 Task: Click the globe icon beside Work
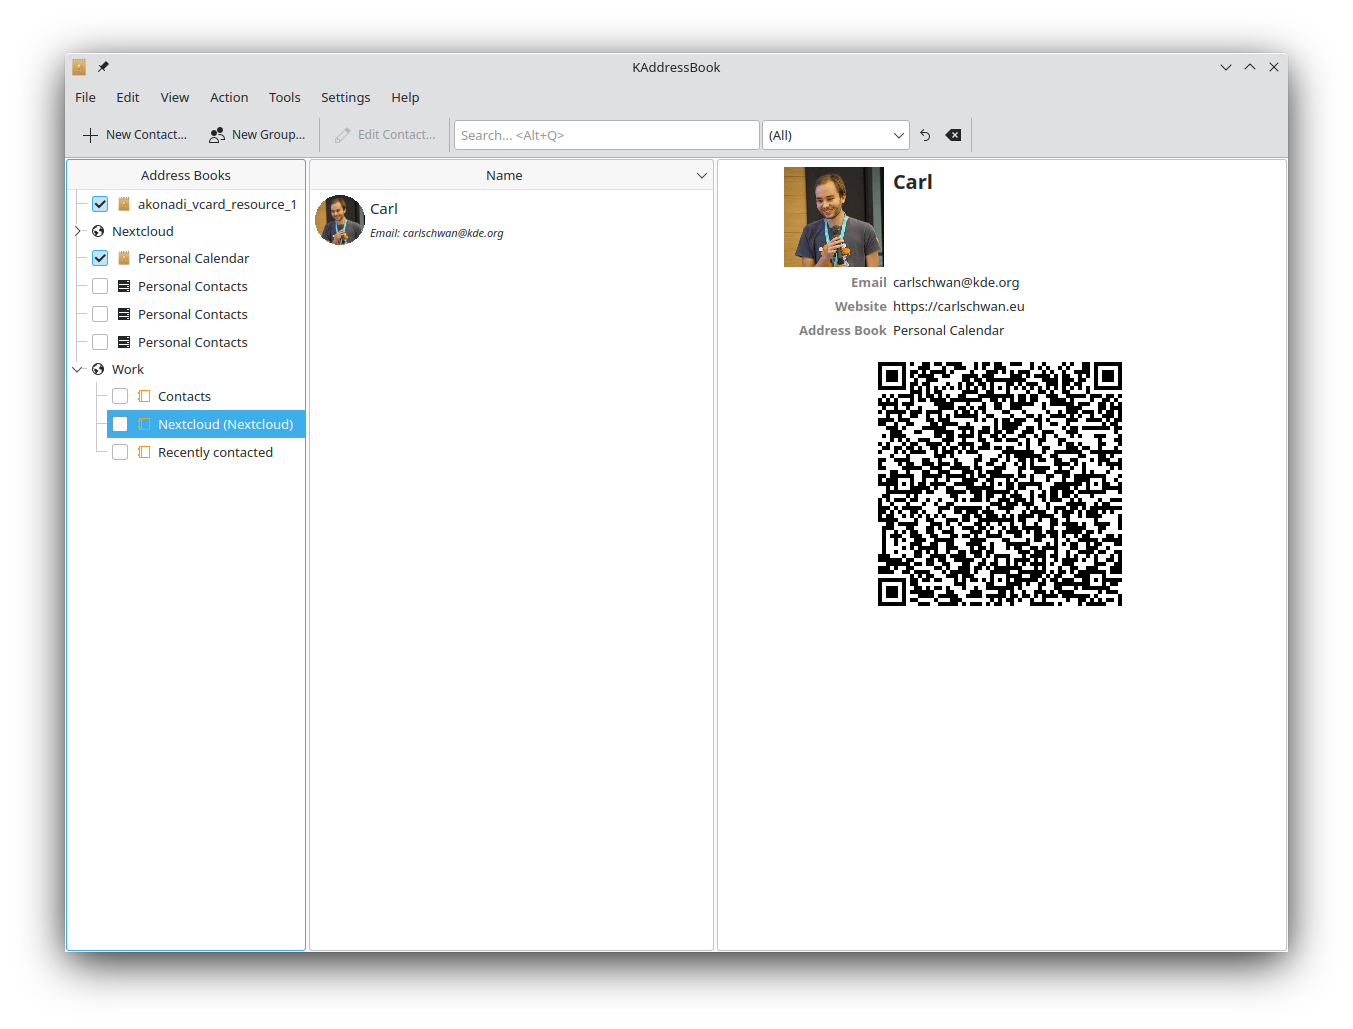tap(98, 370)
